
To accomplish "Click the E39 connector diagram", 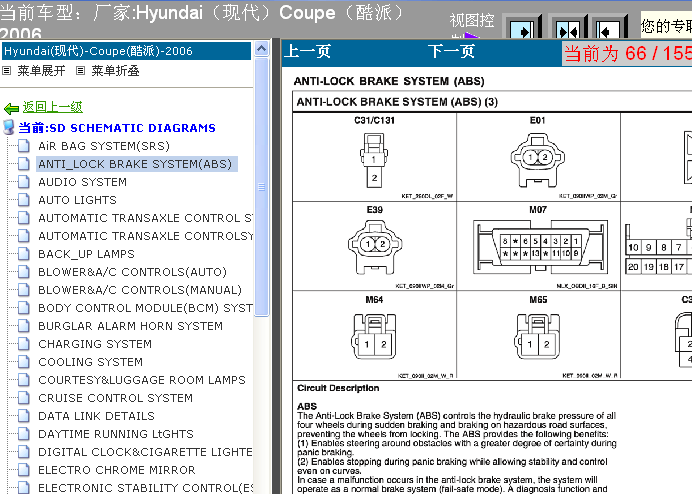I will 375,247.
